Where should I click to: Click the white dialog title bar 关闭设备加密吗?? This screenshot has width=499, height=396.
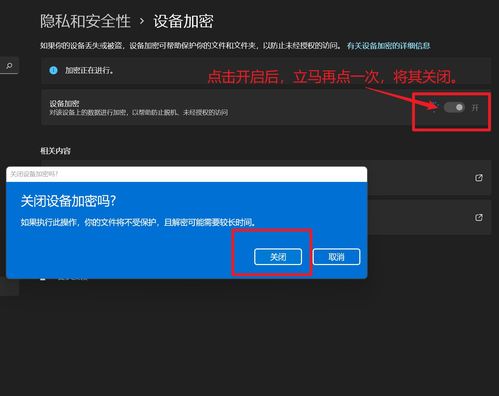coord(187,174)
